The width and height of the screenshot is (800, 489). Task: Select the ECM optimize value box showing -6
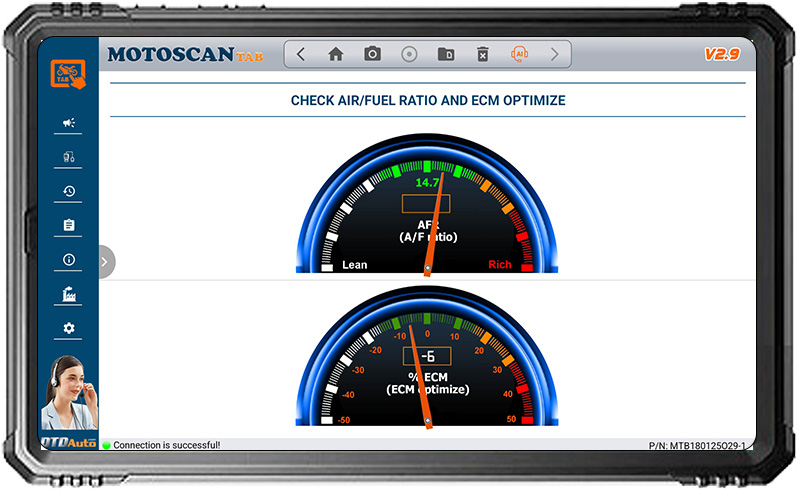tap(427, 356)
